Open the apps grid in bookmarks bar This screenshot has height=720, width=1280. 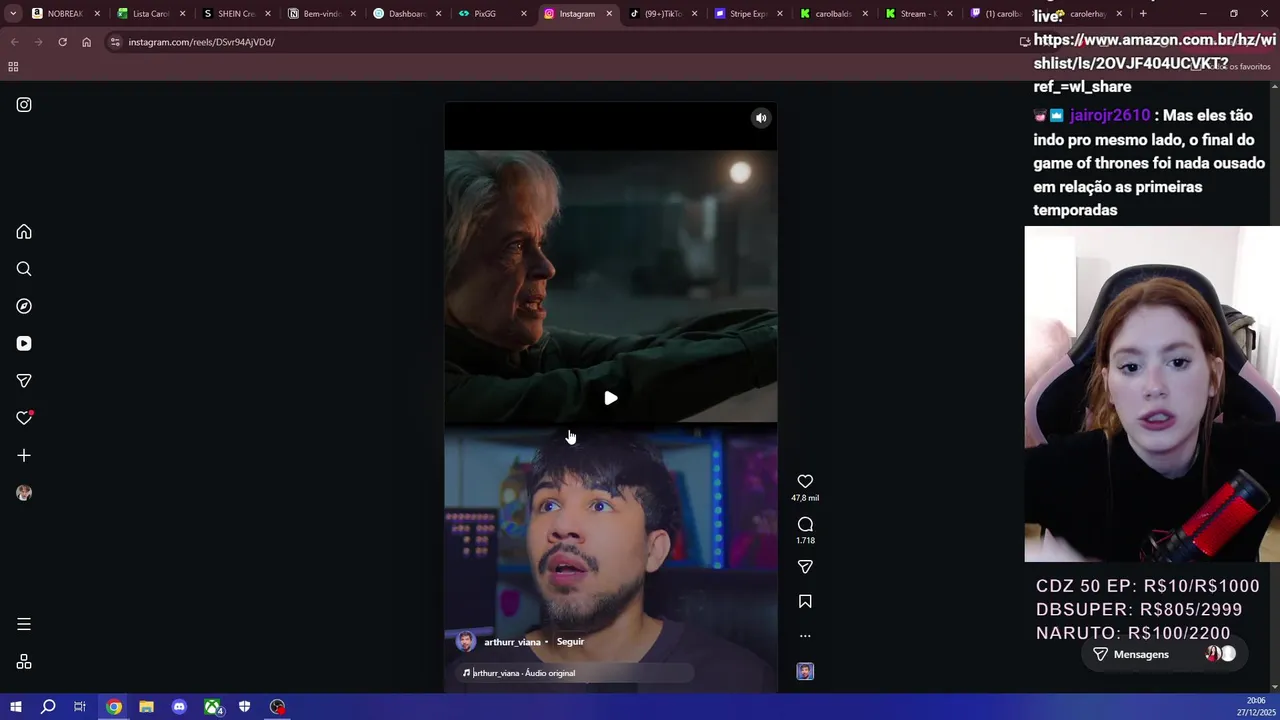[13, 67]
